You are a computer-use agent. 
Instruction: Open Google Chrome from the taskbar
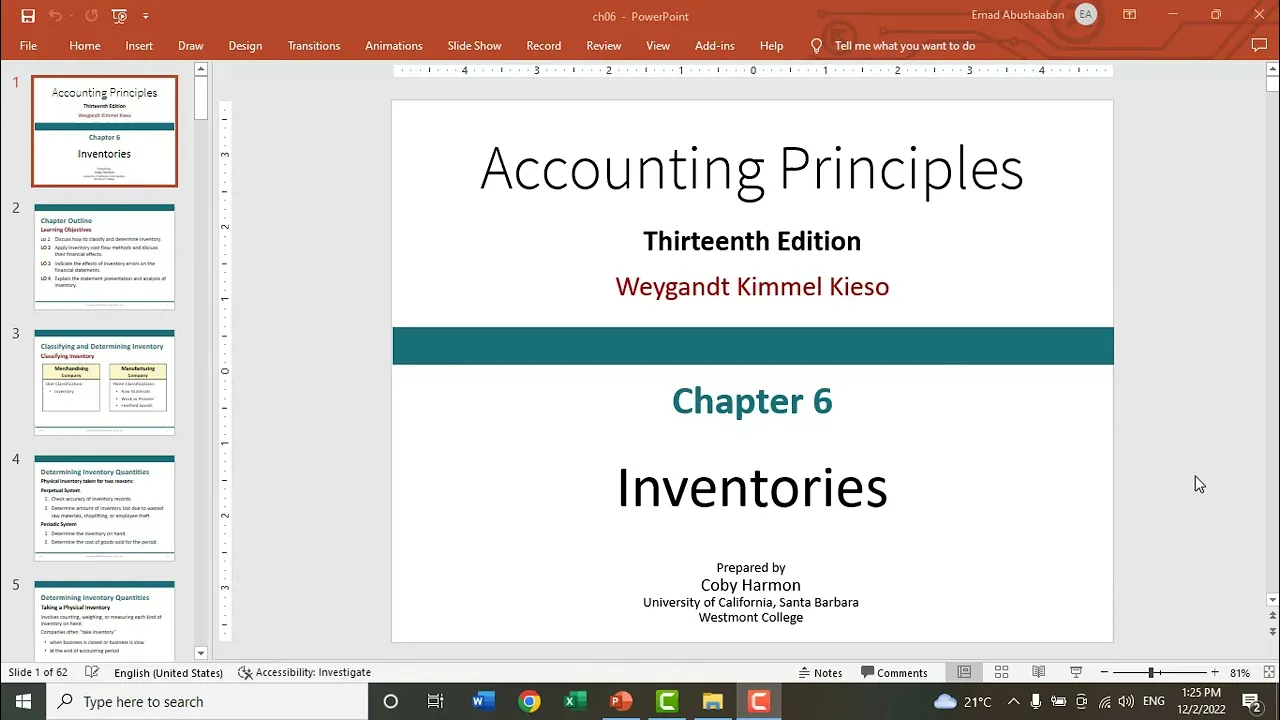[x=529, y=701]
